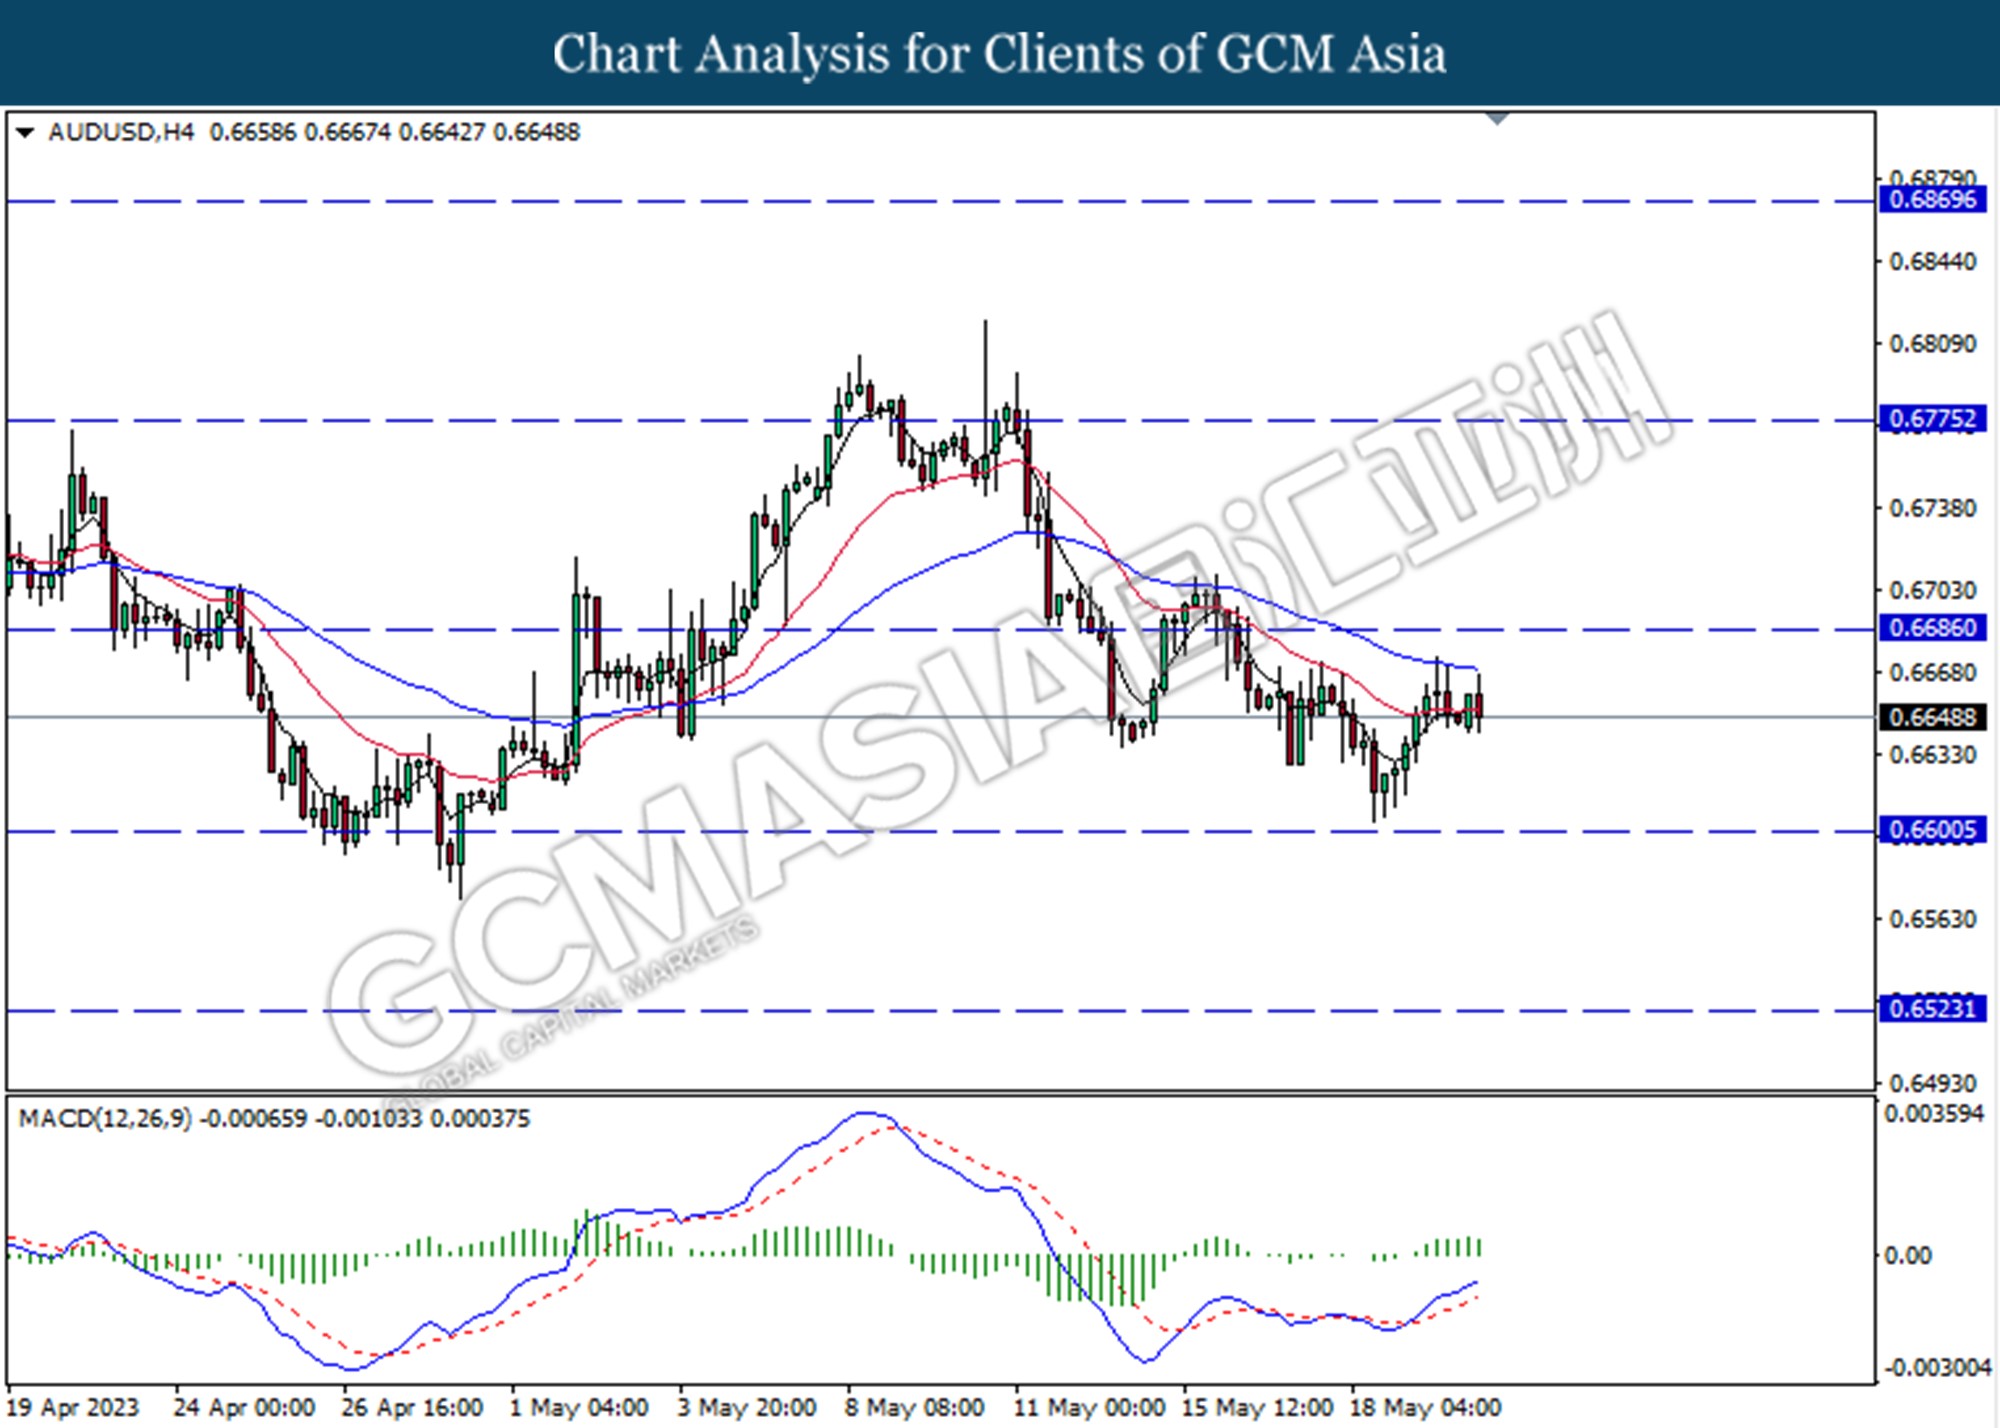Click the 19 Apr 2023 date label
The height and width of the screenshot is (1428, 2000).
pos(72,1407)
